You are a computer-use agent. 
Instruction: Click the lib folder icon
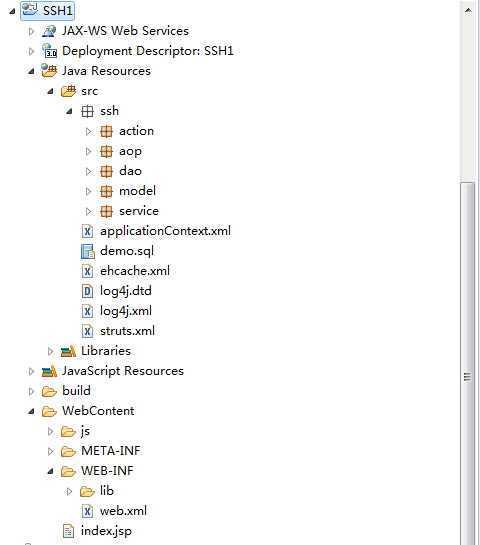point(87,491)
